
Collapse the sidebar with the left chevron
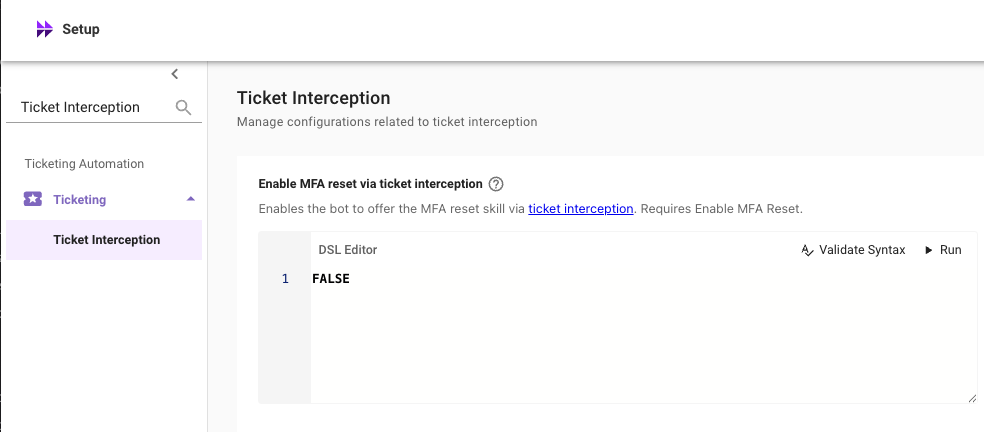click(175, 74)
